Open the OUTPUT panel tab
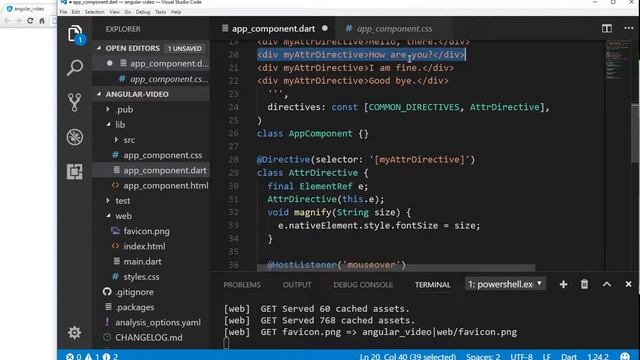The image size is (640, 360). pyautogui.click(x=297, y=284)
